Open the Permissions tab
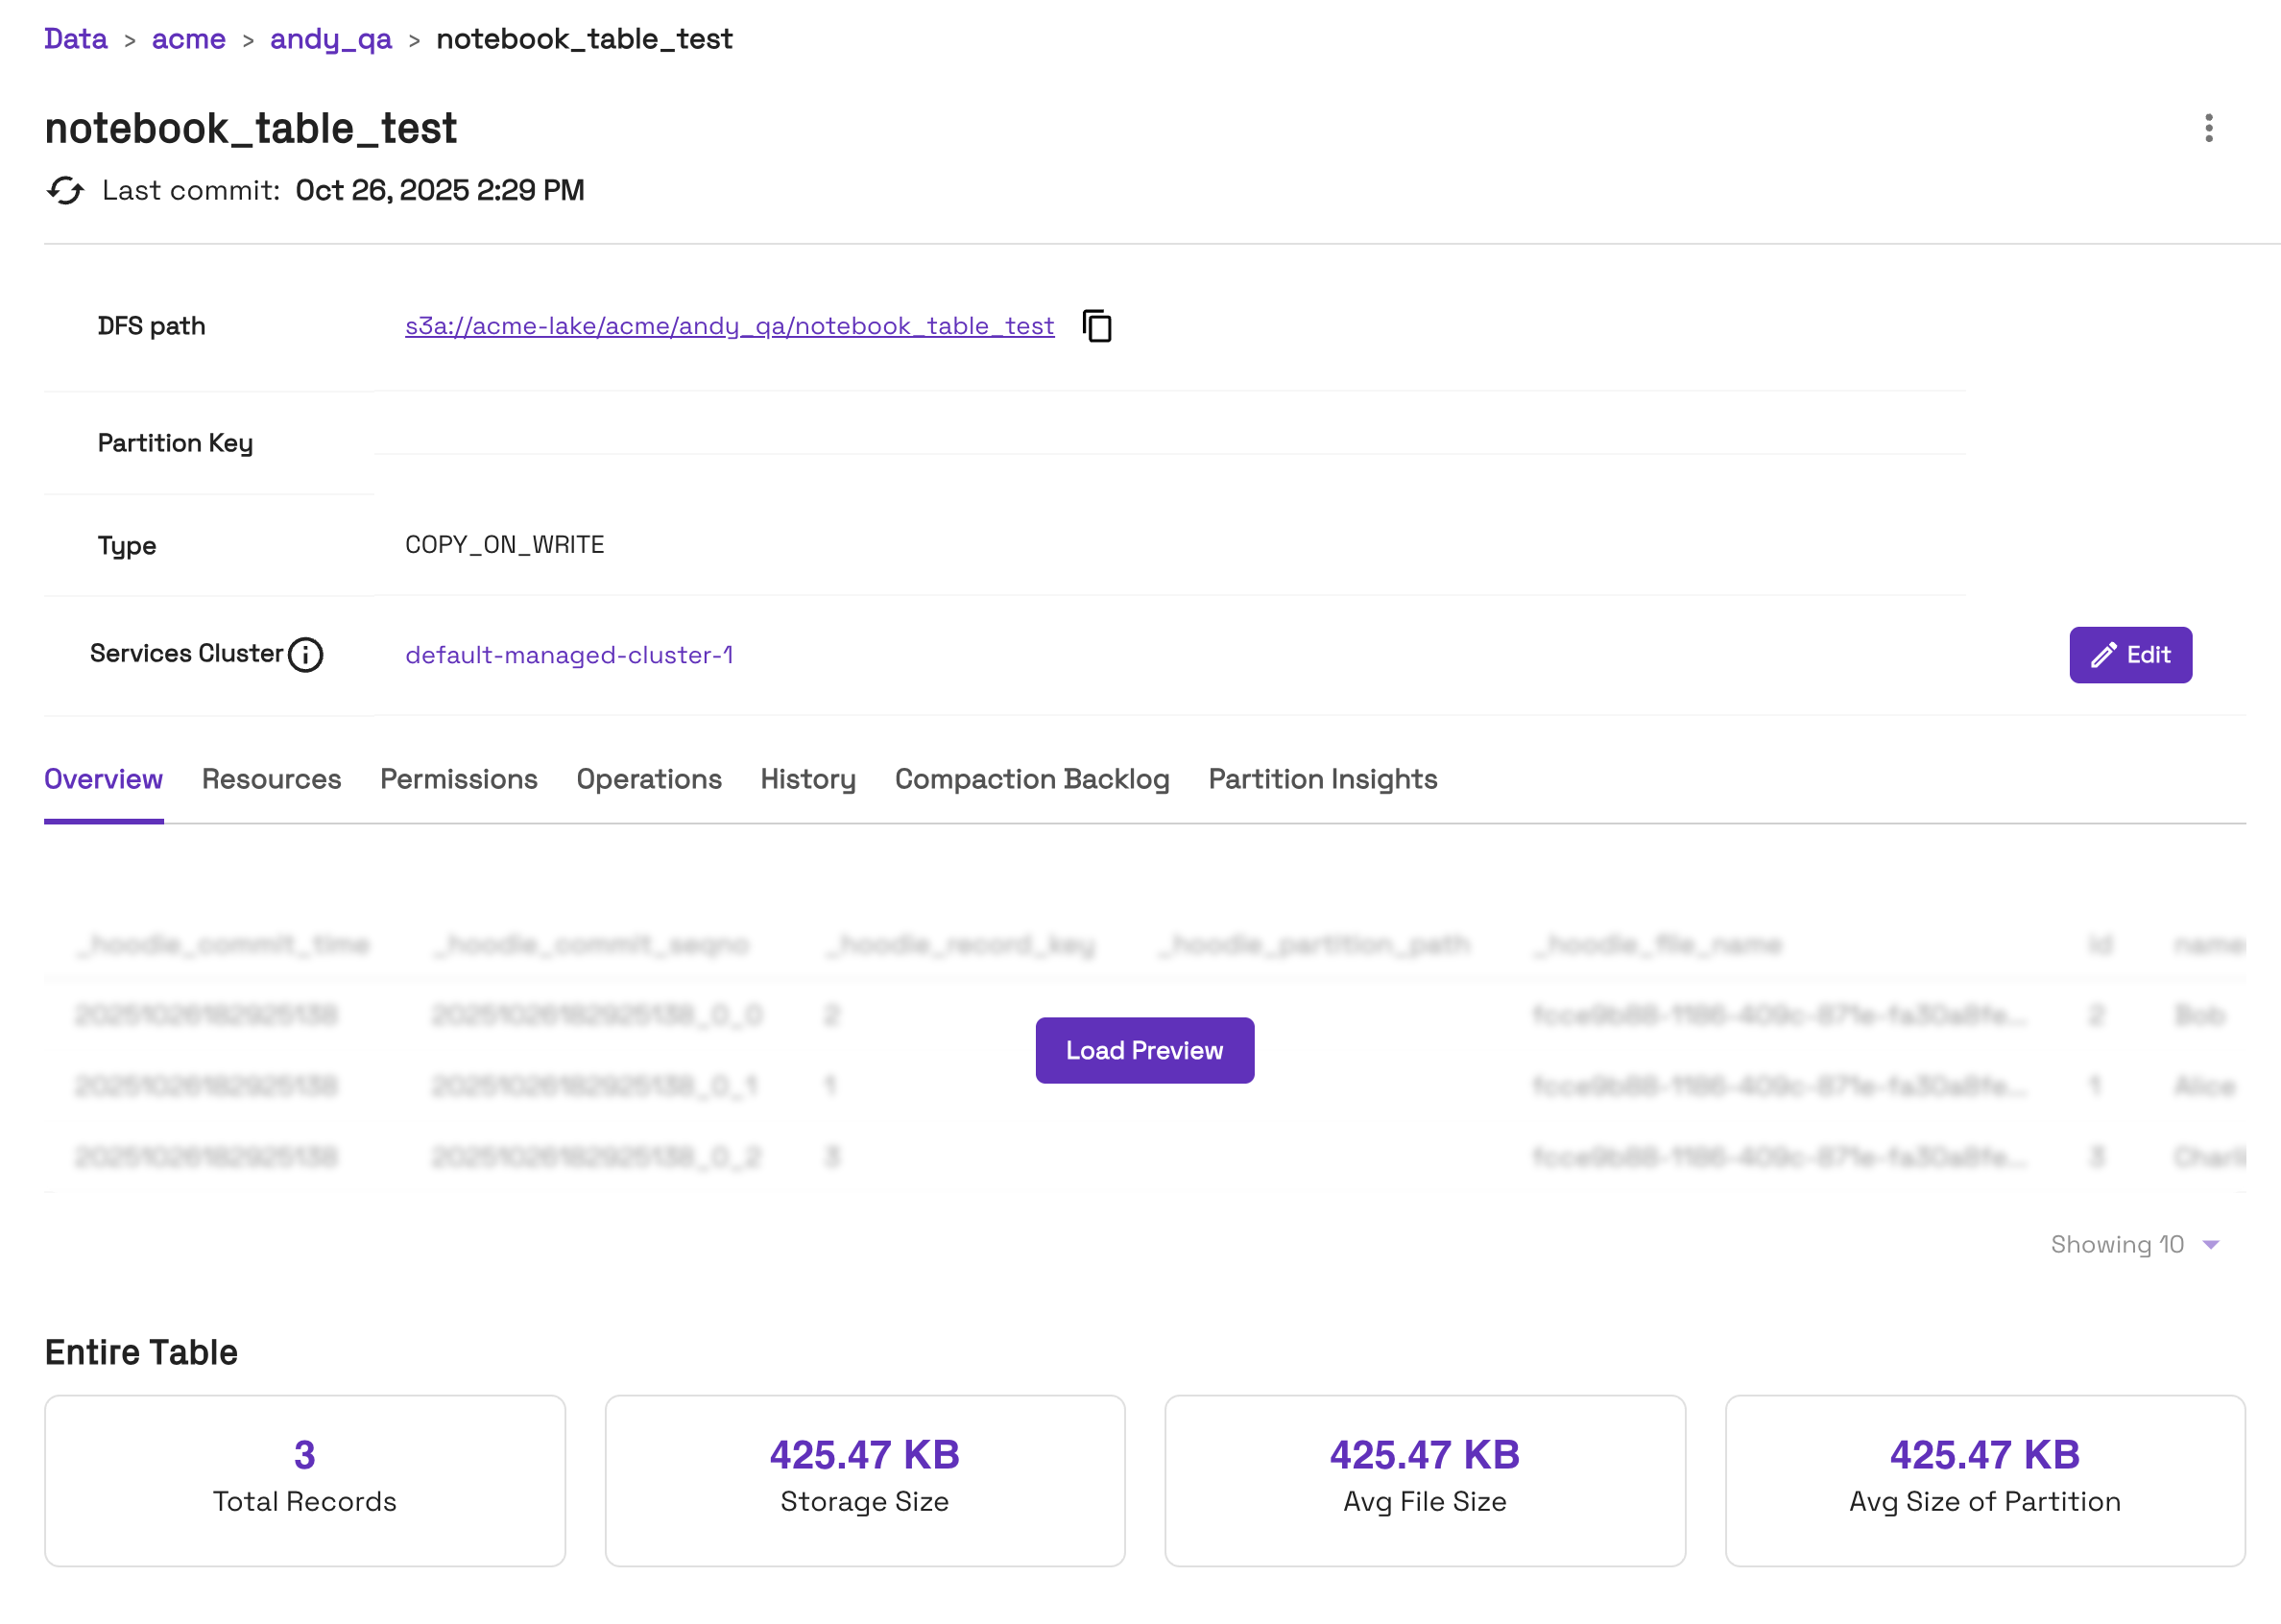Screen dimensions: 2281x1624 click(458, 779)
